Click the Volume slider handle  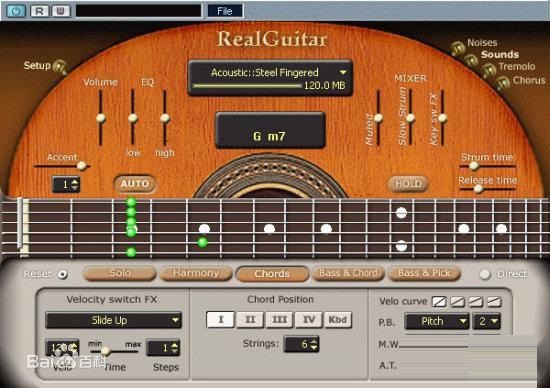coord(101,119)
